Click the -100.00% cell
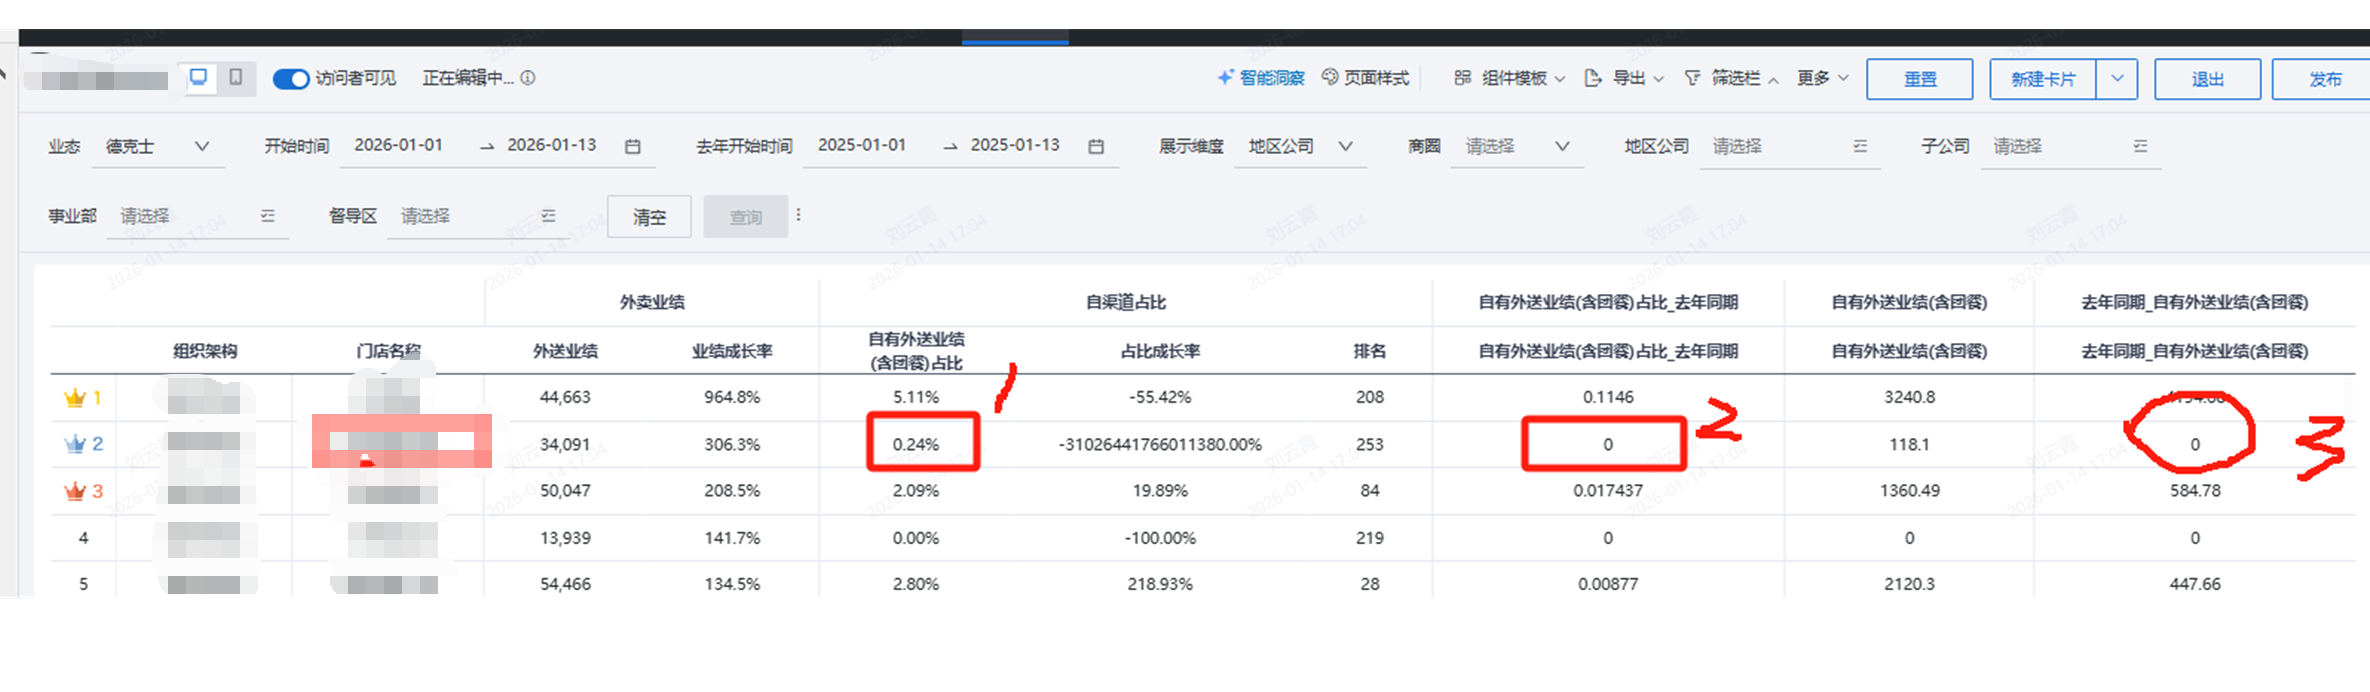The height and width of the screenshot is (692, 2370). 1160,538
